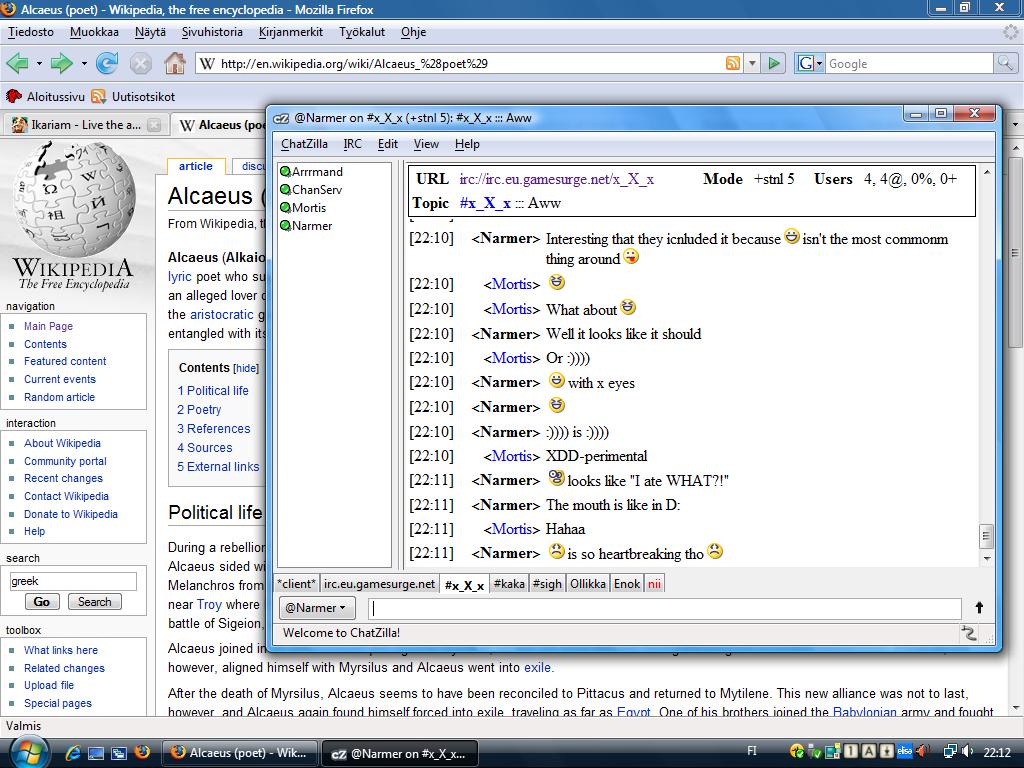This screenshot has height=768, width=1024.
Task: Reload the Wikipedia page in Firefox
Action: (106, 63)
